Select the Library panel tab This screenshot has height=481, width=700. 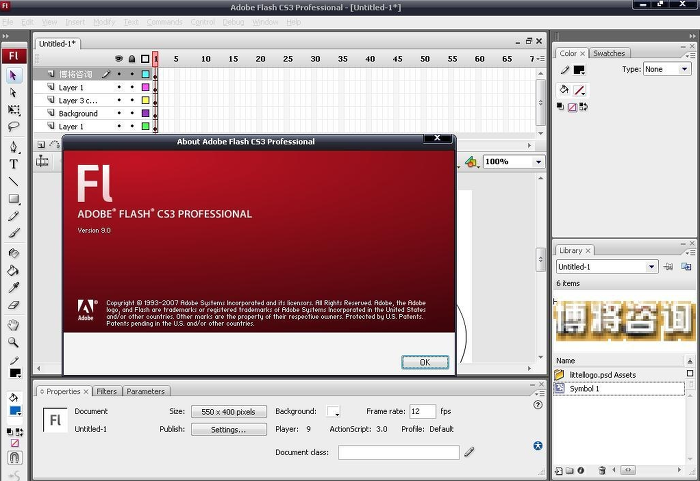pyautogui.click(x=575, y=251)
